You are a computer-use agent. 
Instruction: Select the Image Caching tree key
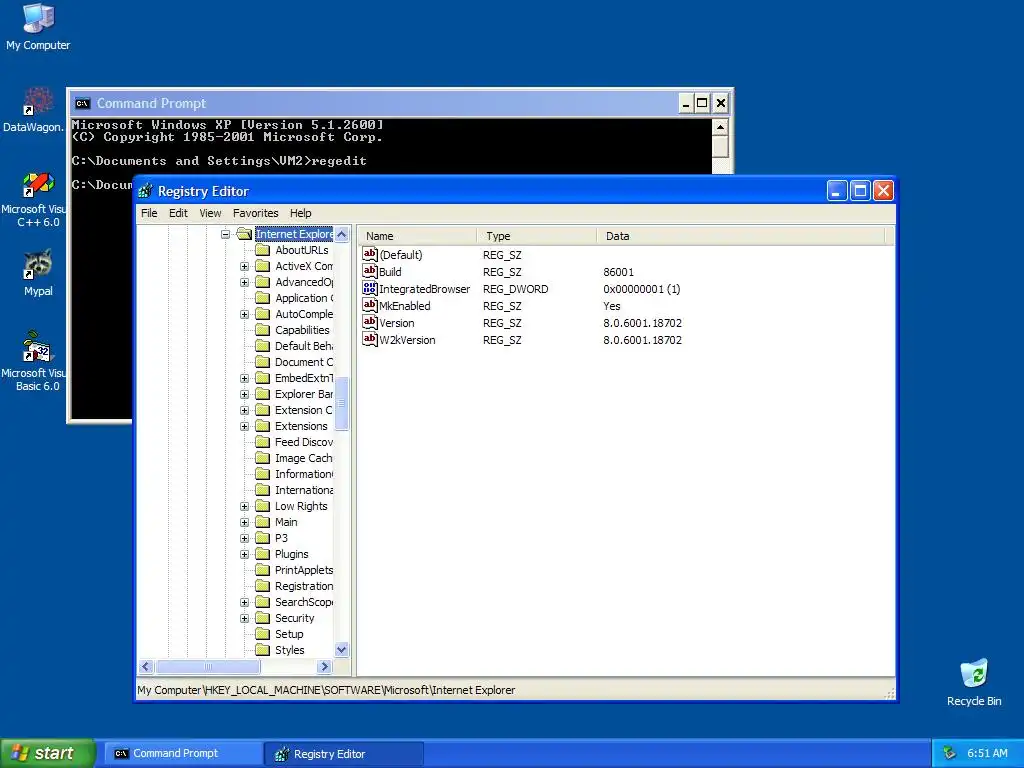pyautogui.click(x=304, y=458)
